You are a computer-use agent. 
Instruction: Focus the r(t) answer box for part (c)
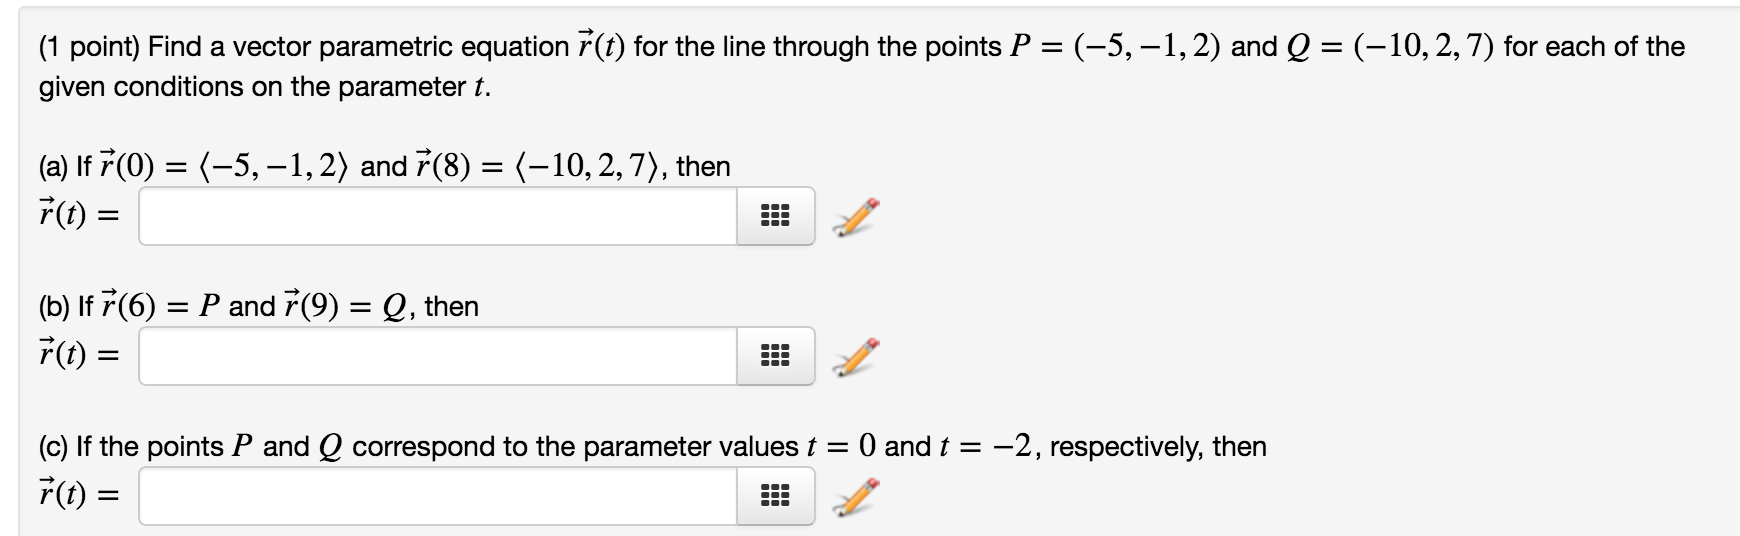pos(438,496)
